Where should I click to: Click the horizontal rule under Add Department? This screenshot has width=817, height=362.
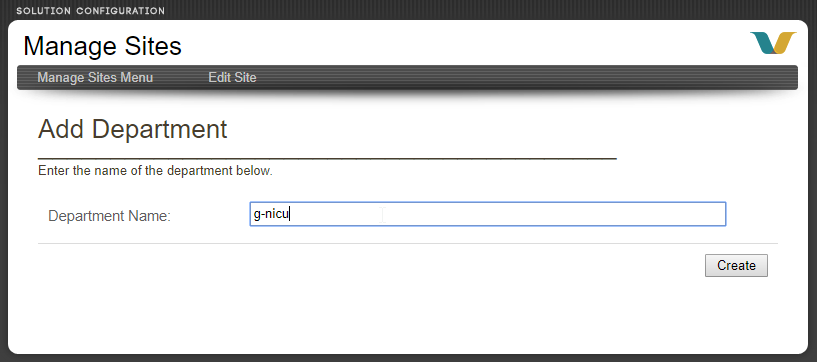point(327,157)
